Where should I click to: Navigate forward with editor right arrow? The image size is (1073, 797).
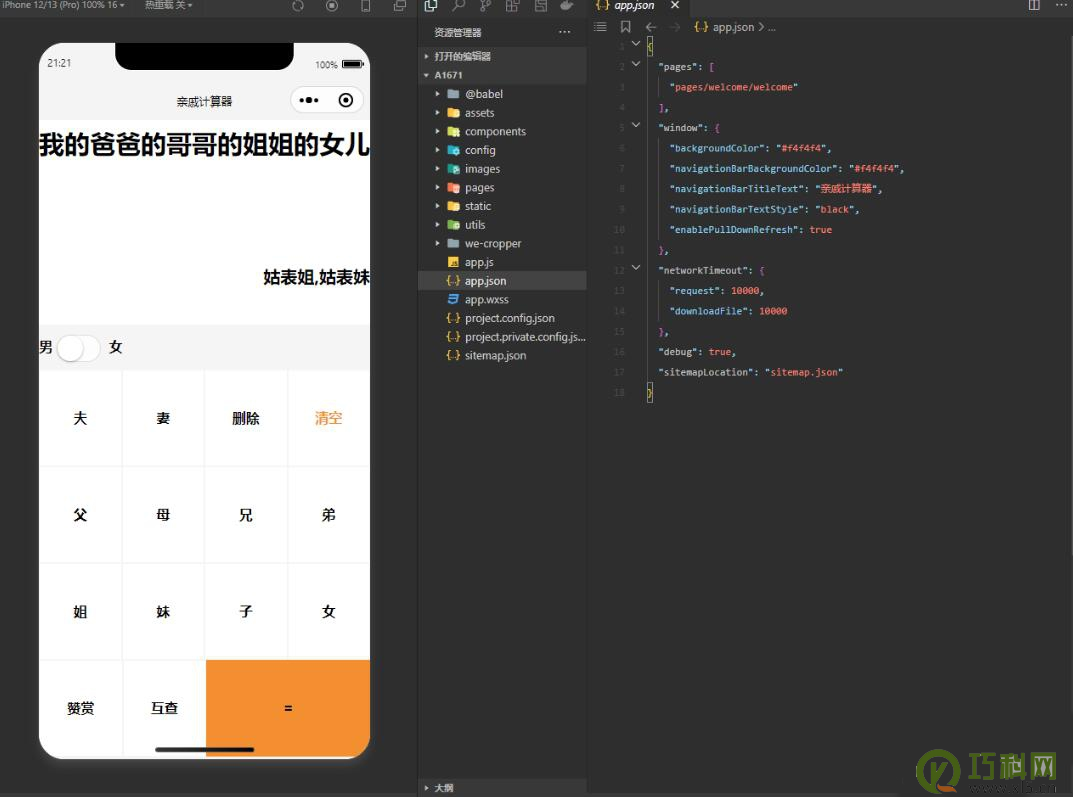pos(675,27)
